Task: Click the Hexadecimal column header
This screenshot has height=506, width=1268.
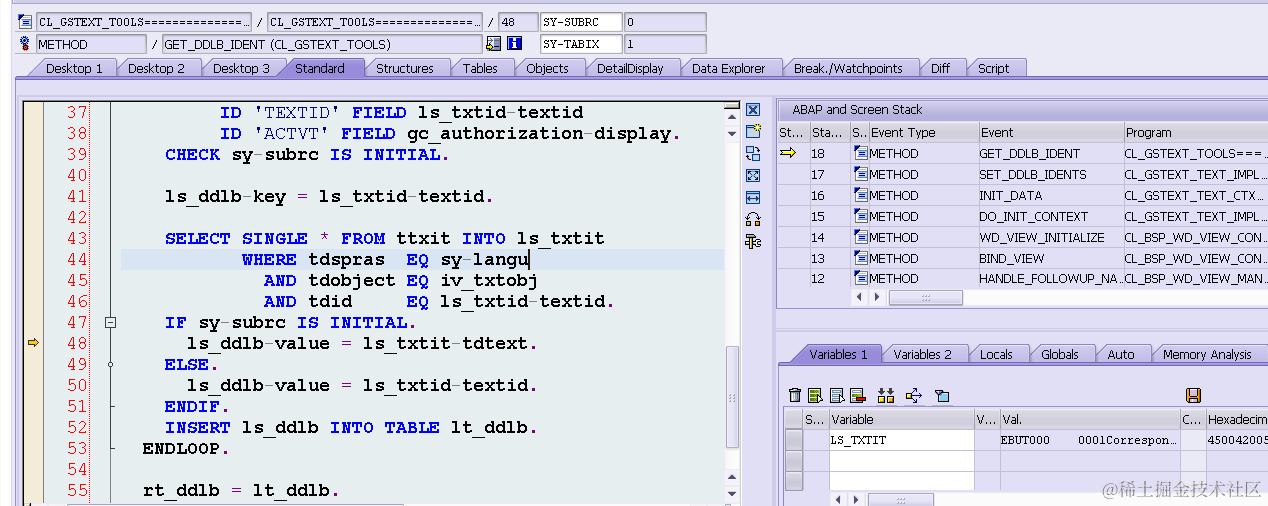Action: pos(1236,420)
